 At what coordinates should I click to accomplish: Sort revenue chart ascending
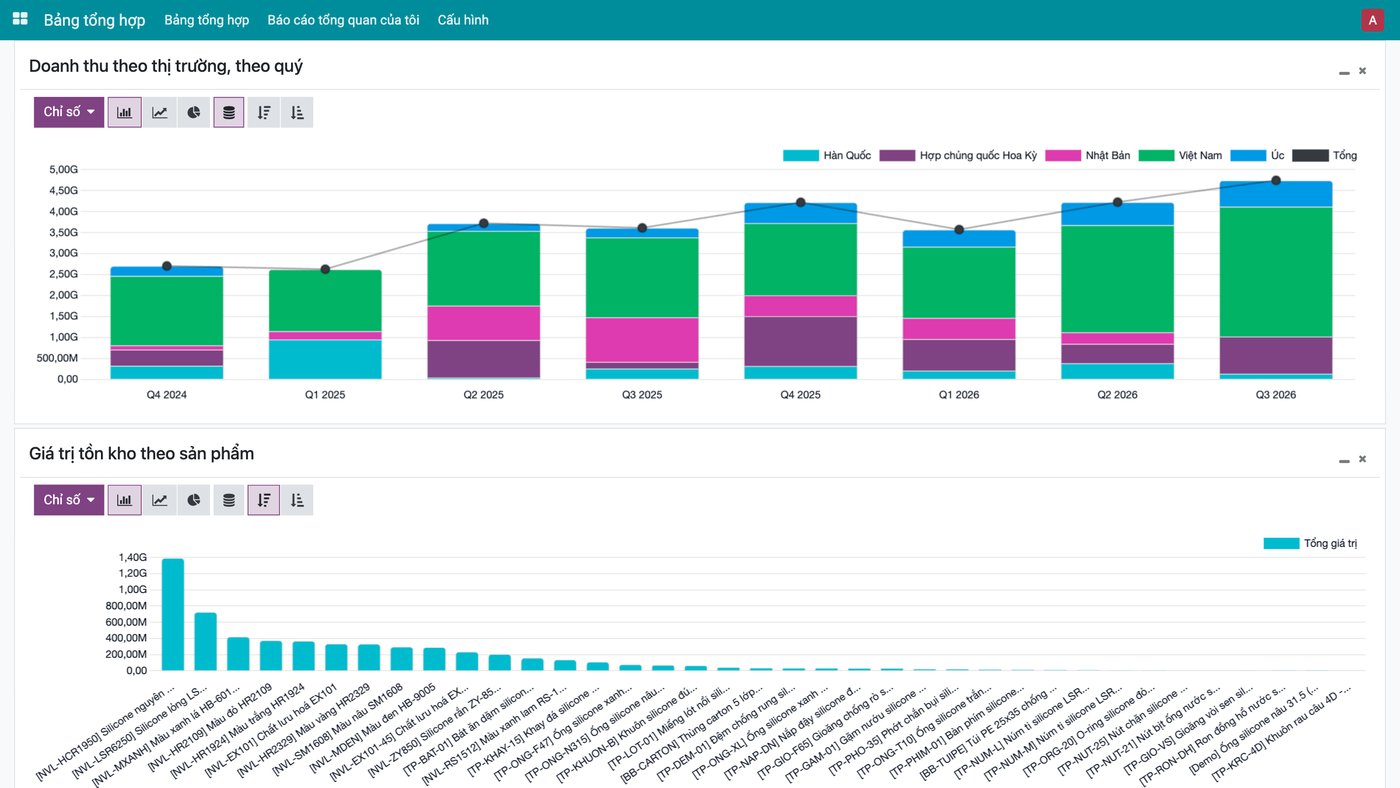297,112
